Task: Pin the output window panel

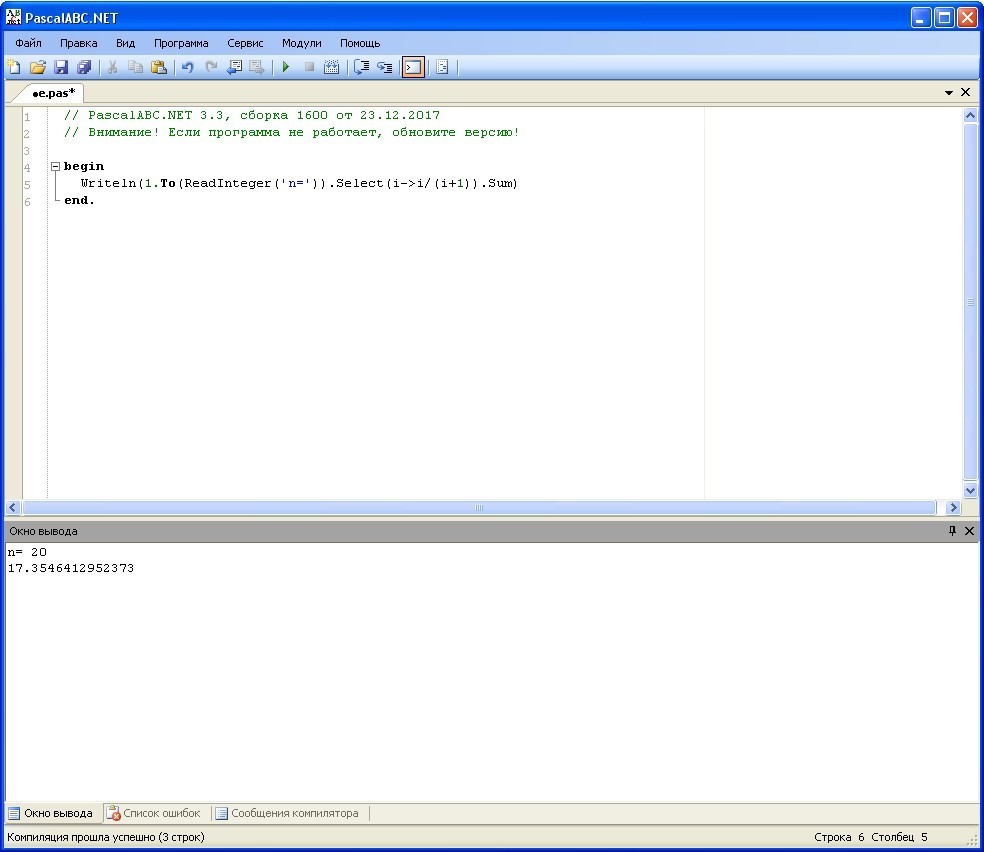Action: 952,531
